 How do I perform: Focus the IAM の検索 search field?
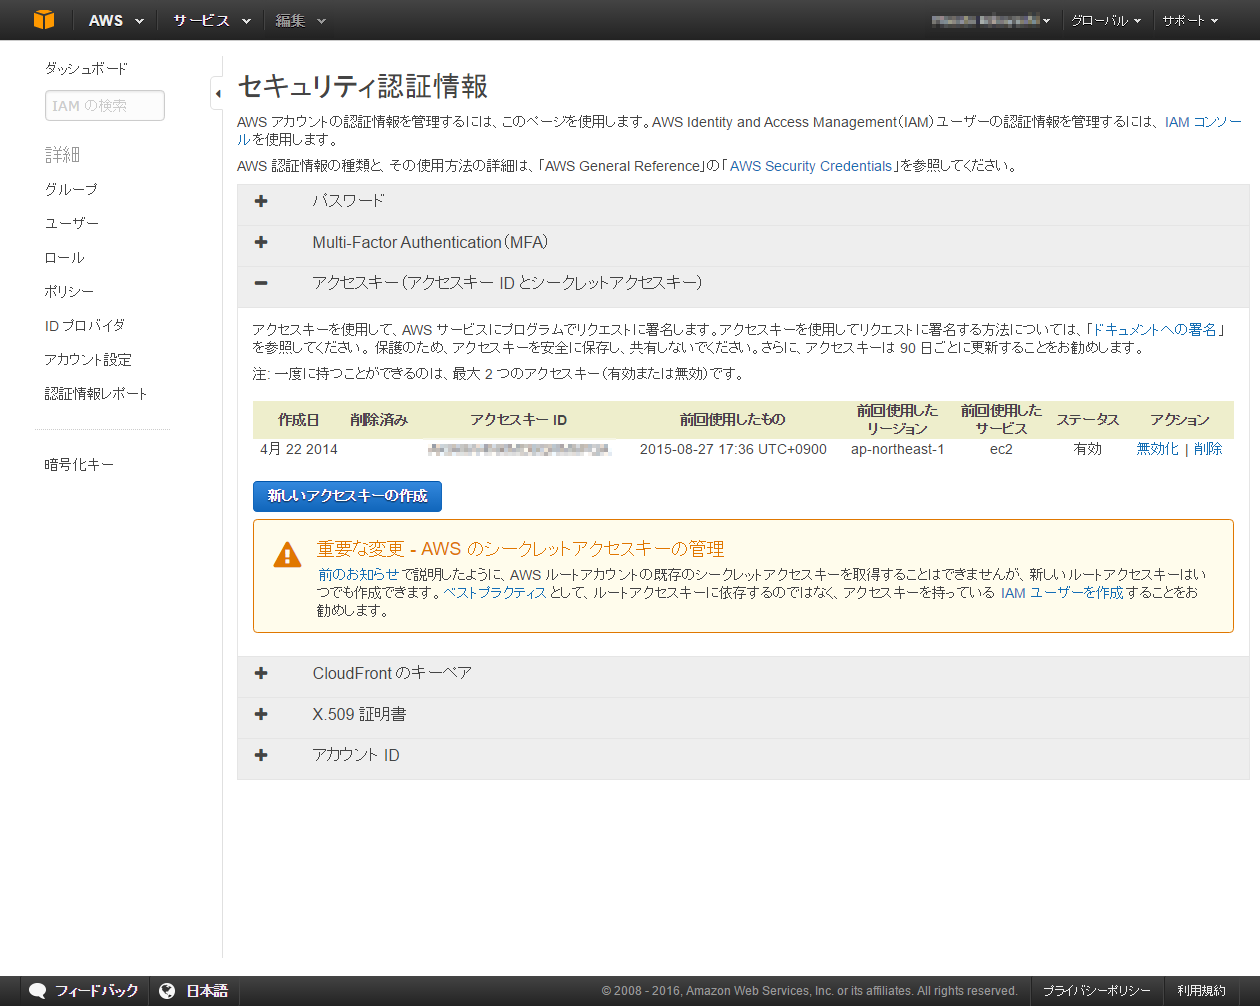[105, 105]
